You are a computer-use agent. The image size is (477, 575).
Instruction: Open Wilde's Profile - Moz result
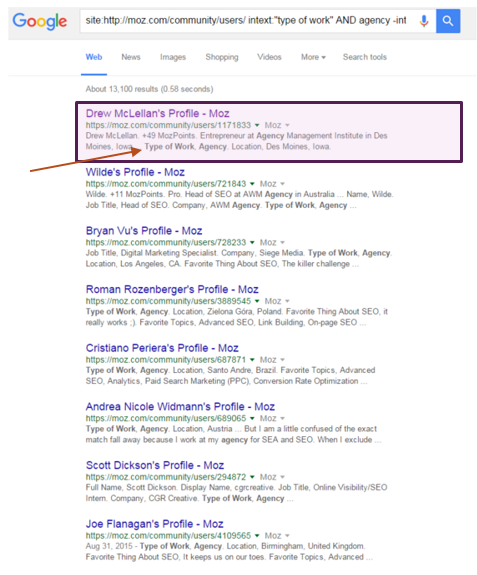135,172
